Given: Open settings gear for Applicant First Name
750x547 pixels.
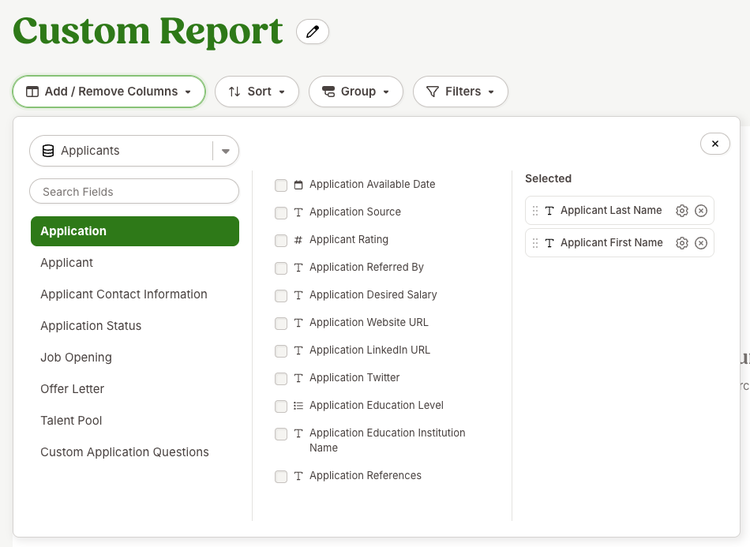Looking at the screenshot, I should [682, 243].
